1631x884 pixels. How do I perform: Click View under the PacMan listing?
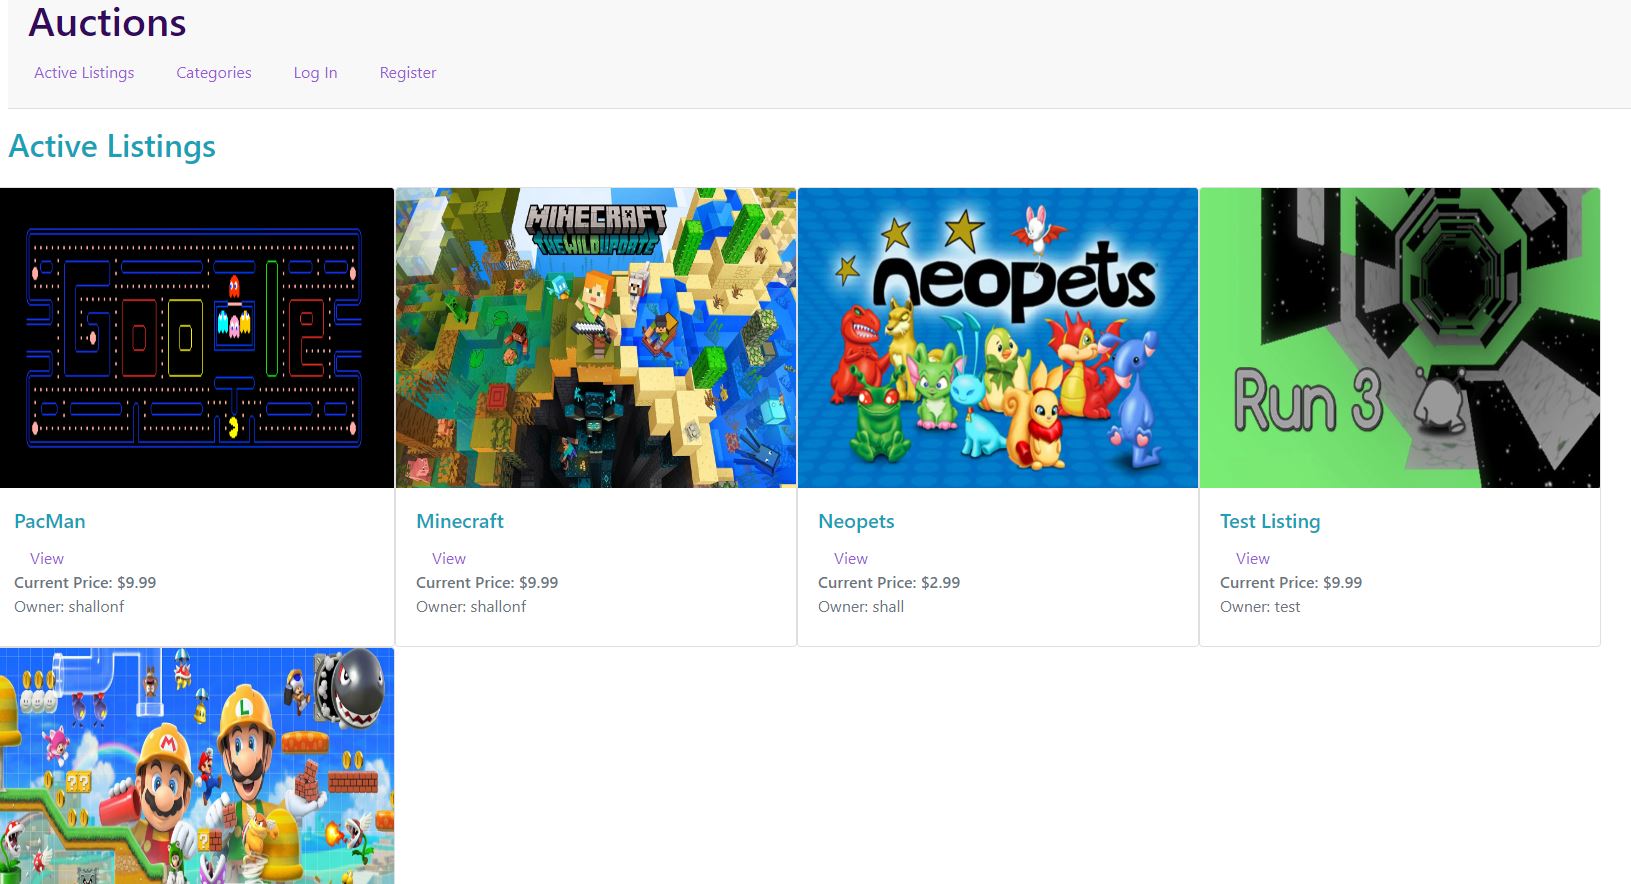point(47,559)
